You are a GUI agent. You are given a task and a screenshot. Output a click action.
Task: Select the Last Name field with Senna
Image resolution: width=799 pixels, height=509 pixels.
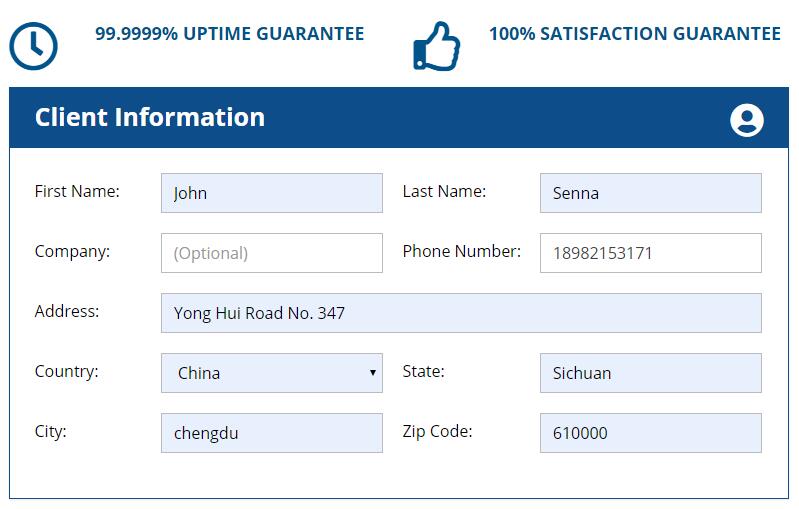coord(651,193)
